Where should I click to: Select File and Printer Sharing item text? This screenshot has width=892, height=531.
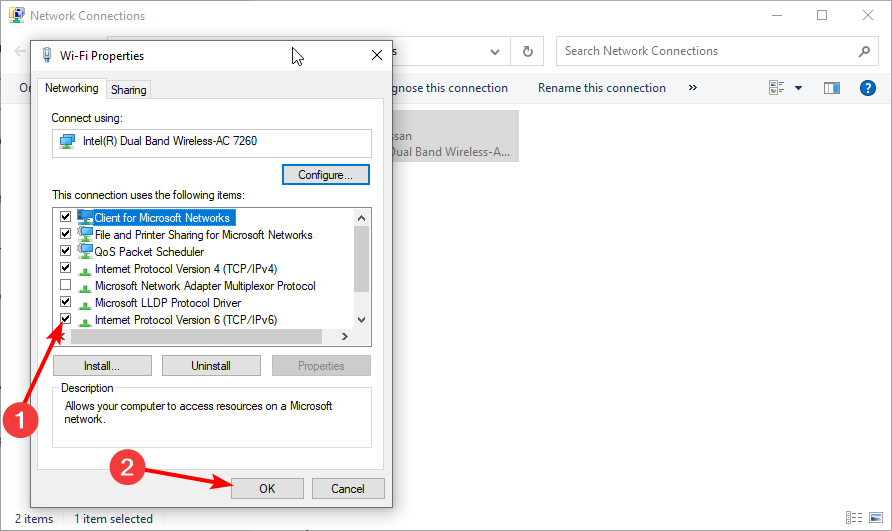pos(204,234)
